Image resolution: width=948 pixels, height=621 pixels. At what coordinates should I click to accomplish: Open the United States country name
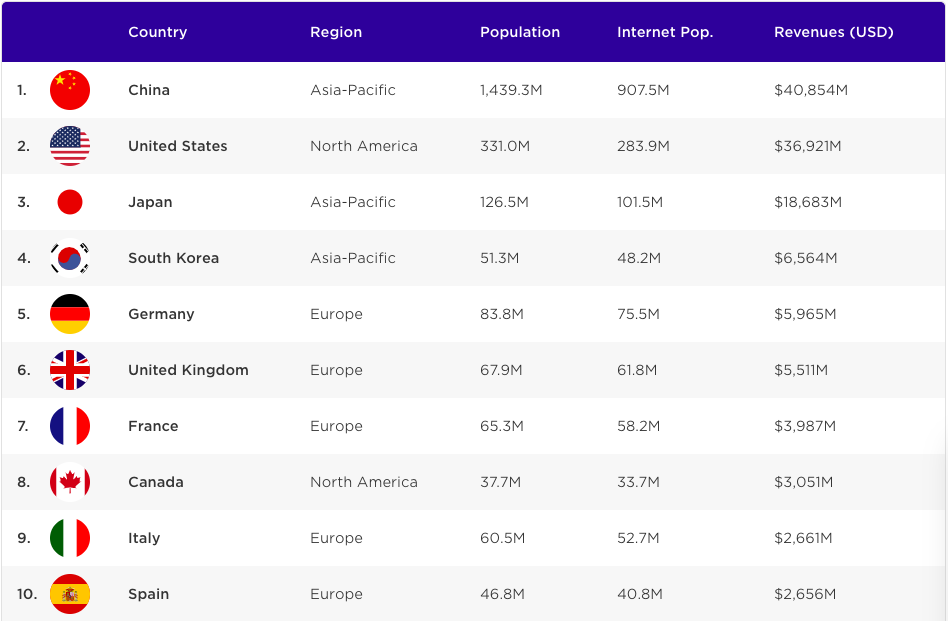177,146
